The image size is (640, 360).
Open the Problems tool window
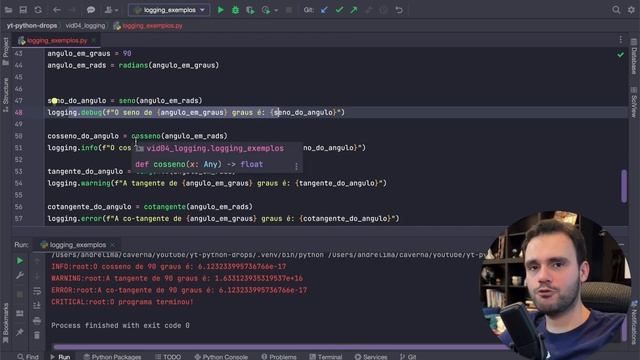(279, 356)
